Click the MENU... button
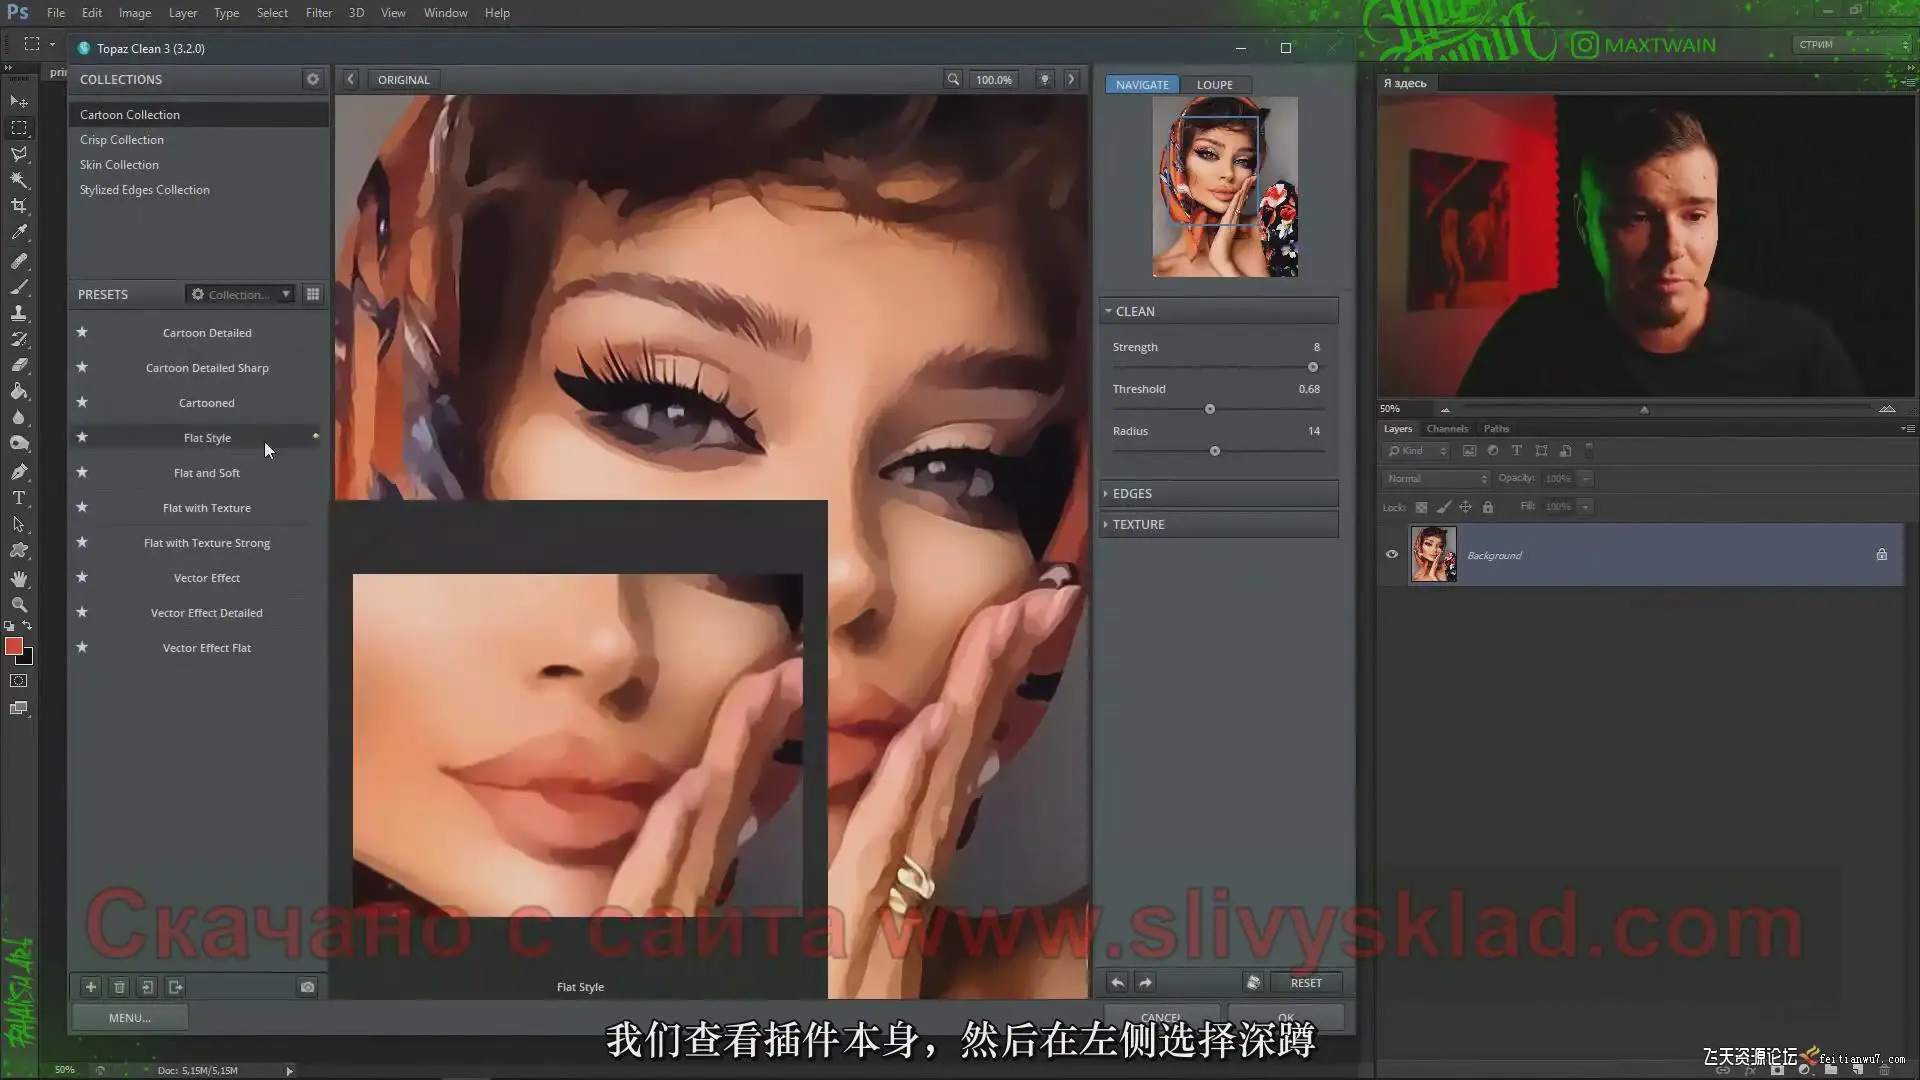 point(130,1017)
